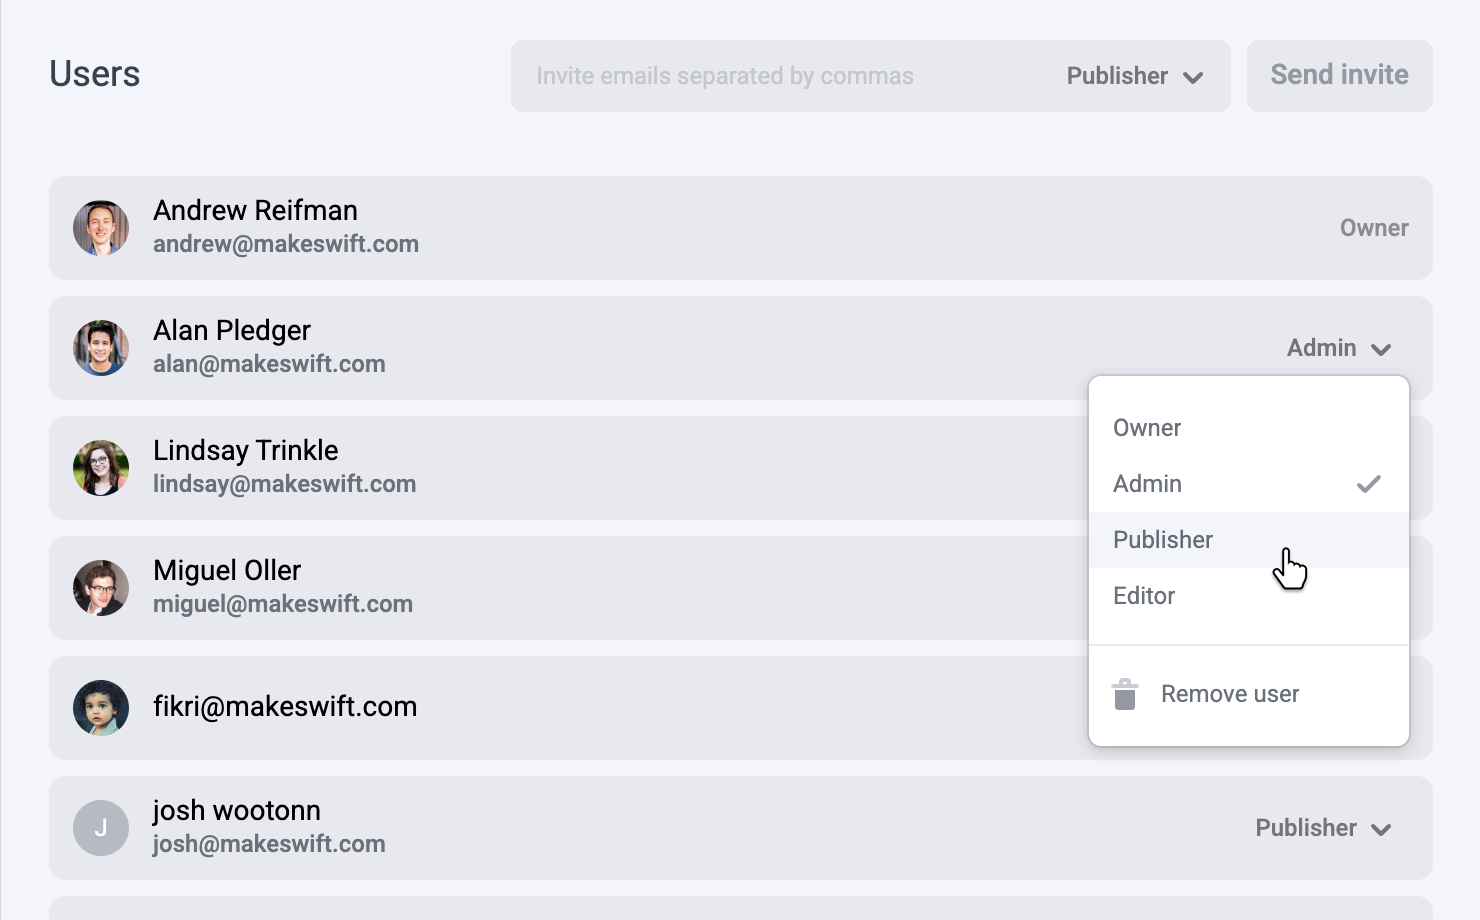The width and height of the screenshot is (1480, 920).
Task: Click the J initial avatar for josh wootonn
Action: click(x=100, y=828)
